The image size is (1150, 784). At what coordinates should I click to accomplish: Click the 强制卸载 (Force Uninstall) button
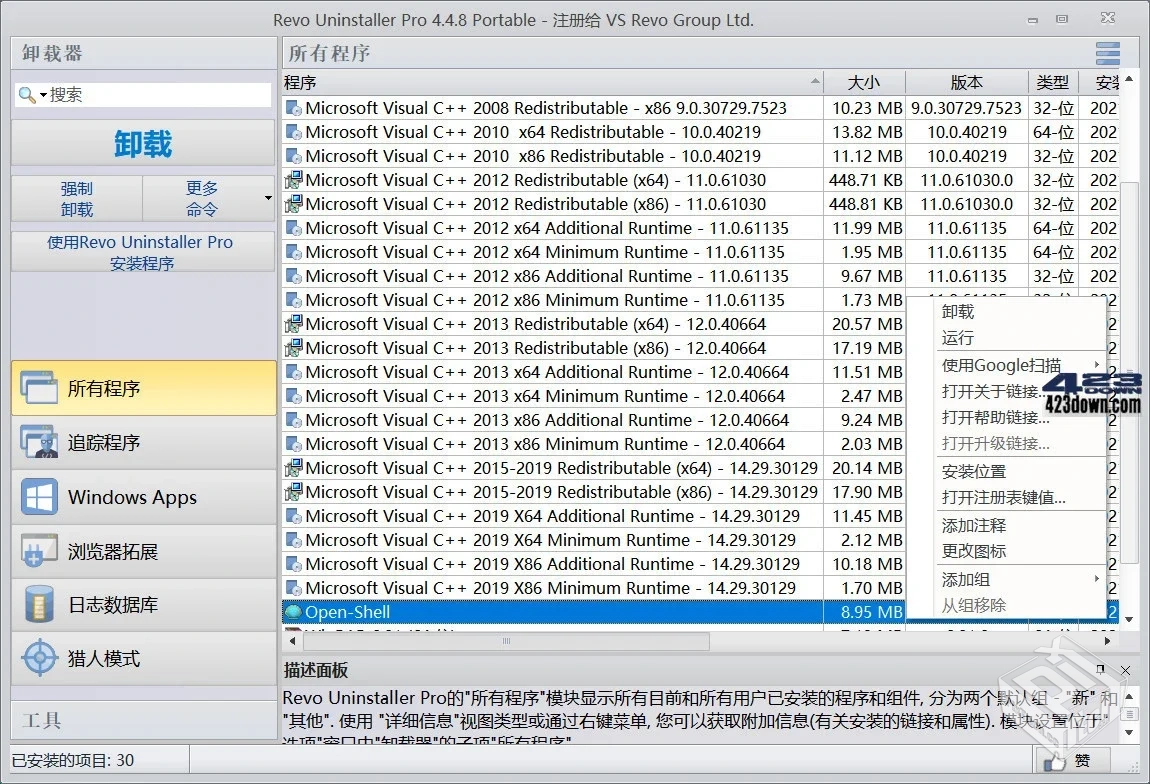tap(76, 197)
